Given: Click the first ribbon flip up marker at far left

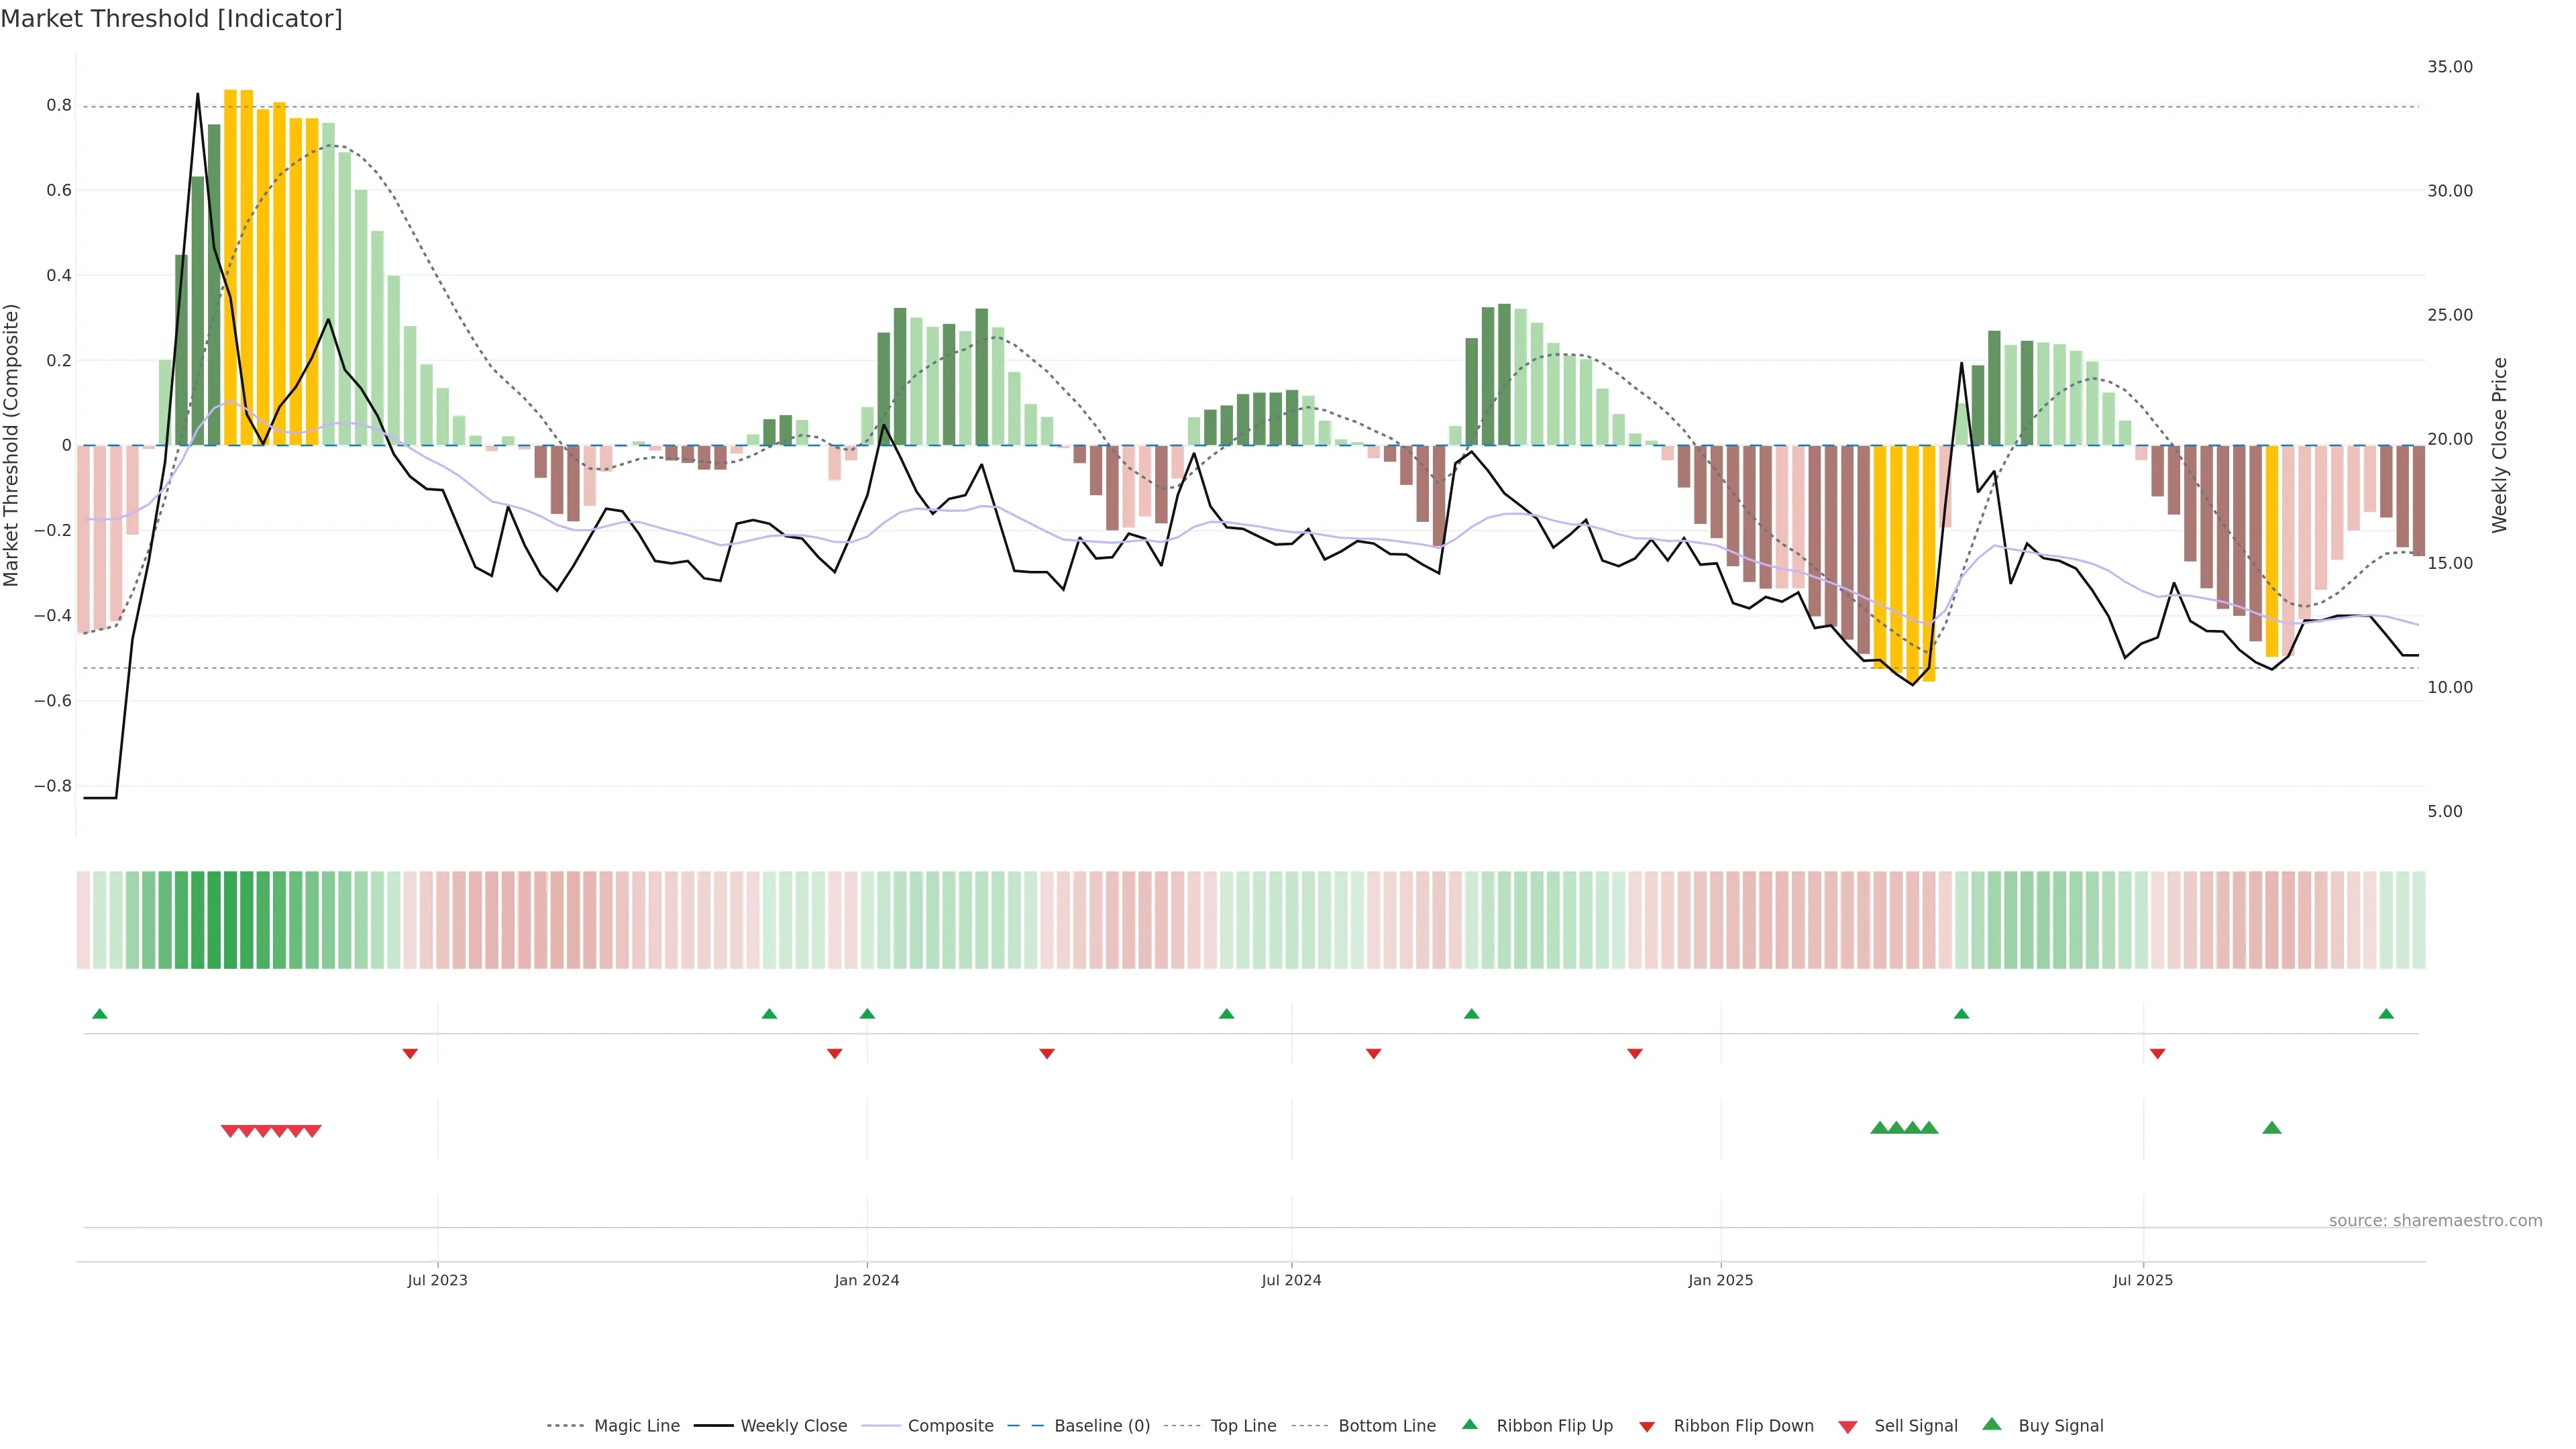Looking at the screenshot, I should 99,1014.
